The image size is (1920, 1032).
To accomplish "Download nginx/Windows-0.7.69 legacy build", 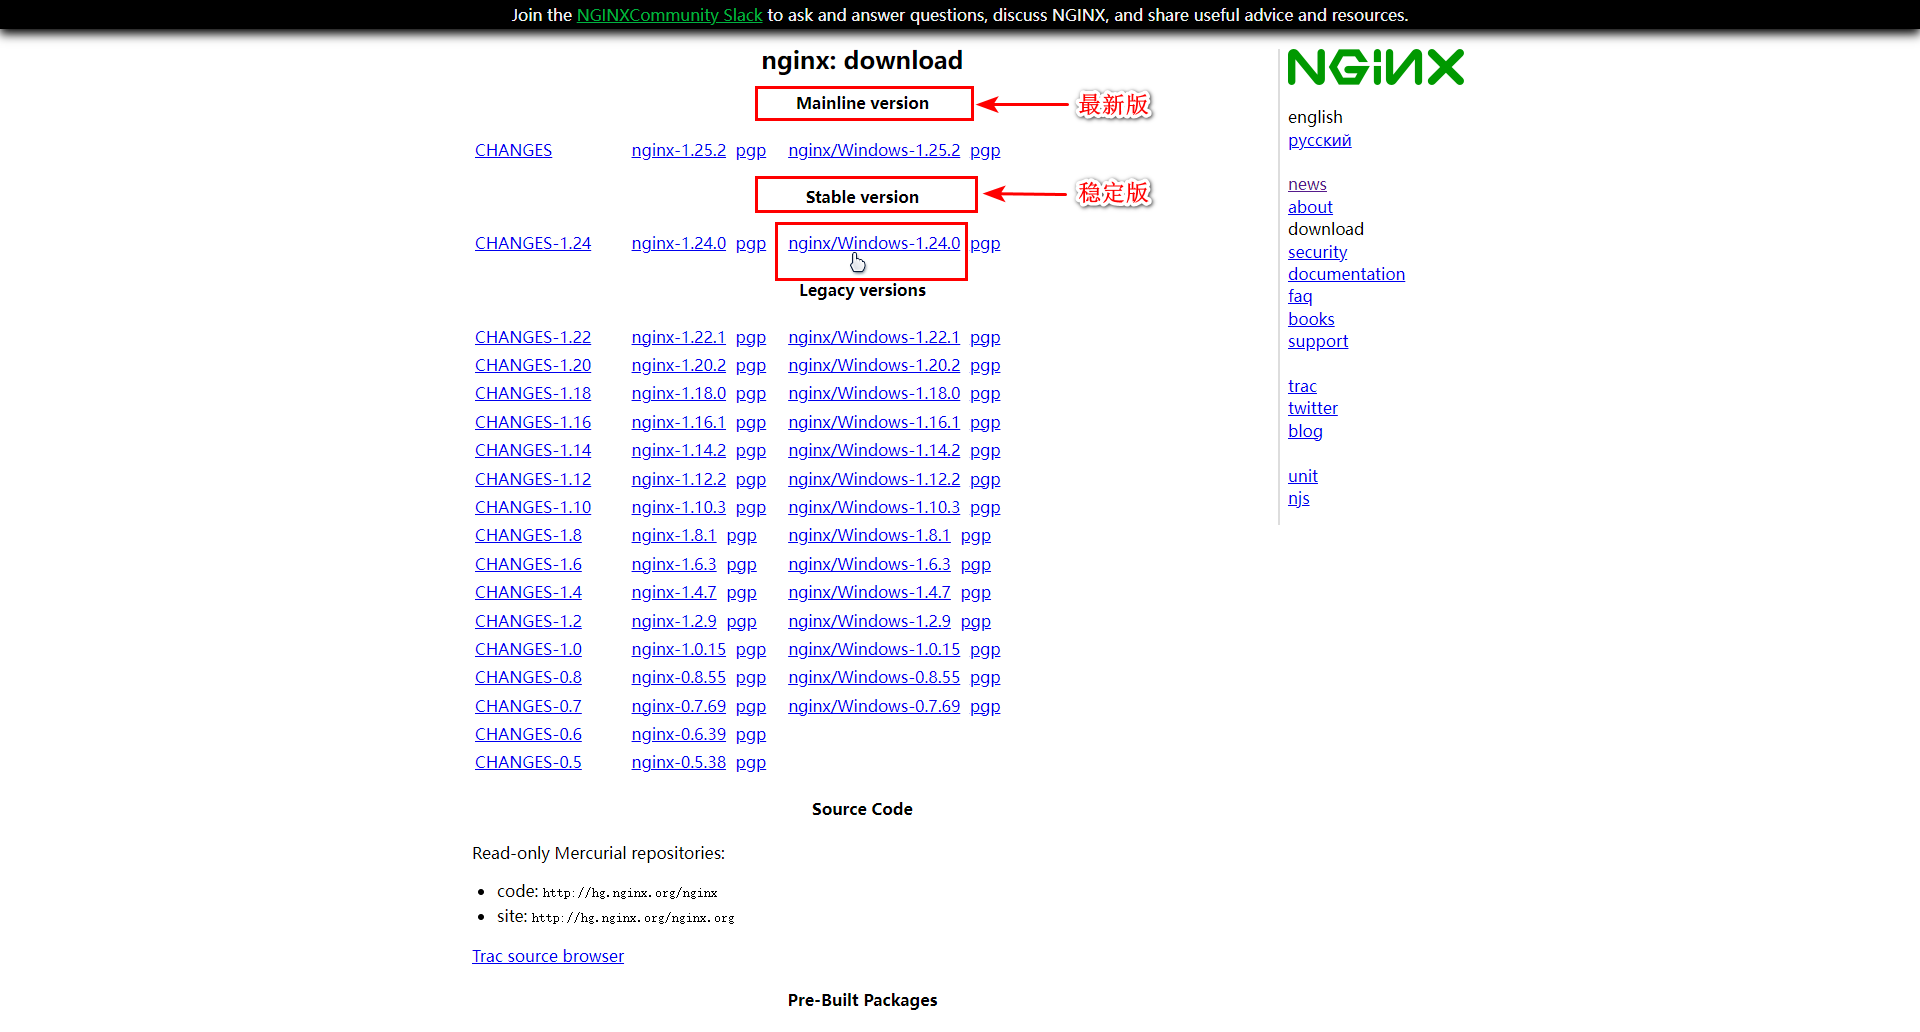I will tap(873, 706).
